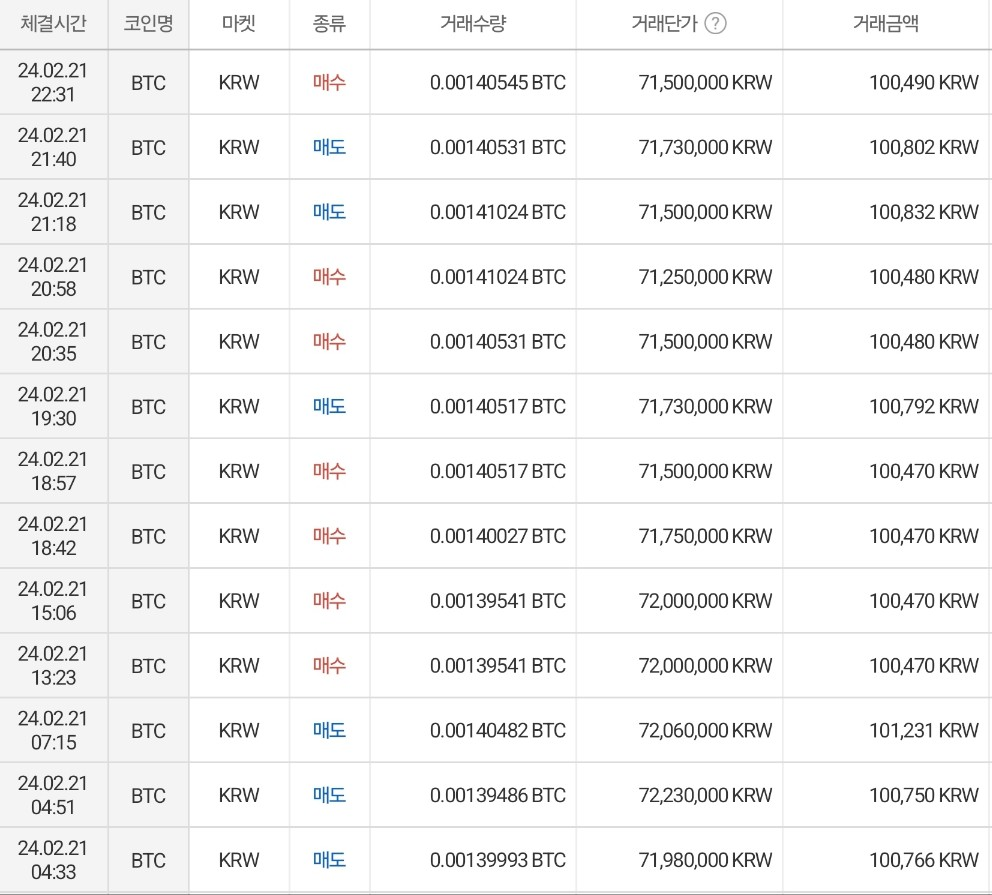Click quantity 0.00140545 BTC

pos(497,82)
